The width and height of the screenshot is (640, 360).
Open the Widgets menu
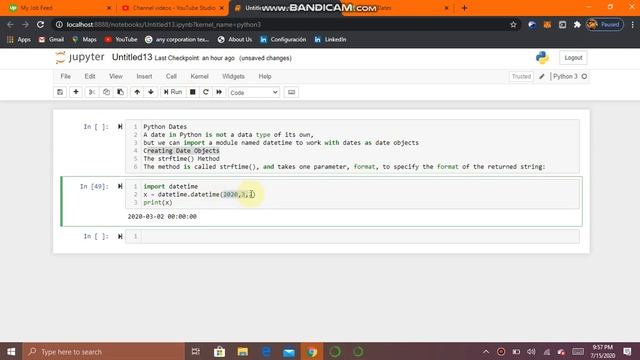click(x=233, y=76)
